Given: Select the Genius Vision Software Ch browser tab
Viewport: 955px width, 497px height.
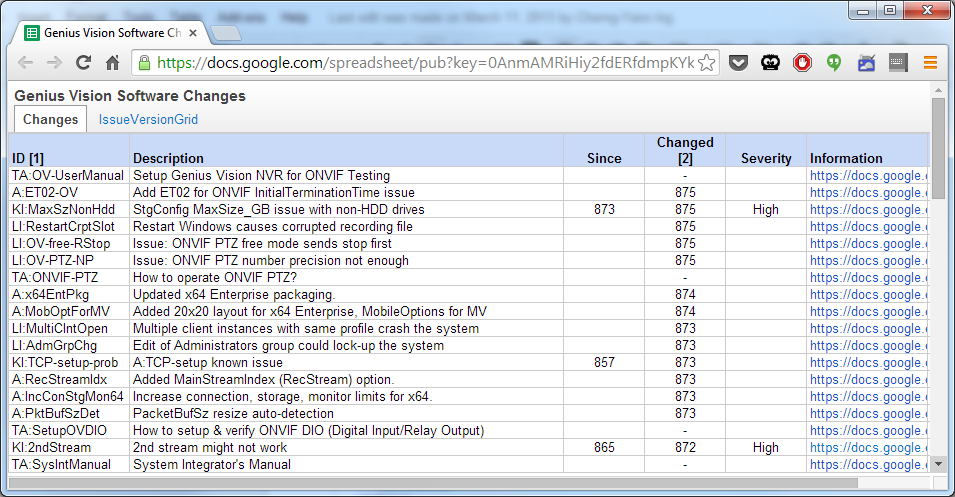Looking at the screenshot, I should tap(110, 33).
